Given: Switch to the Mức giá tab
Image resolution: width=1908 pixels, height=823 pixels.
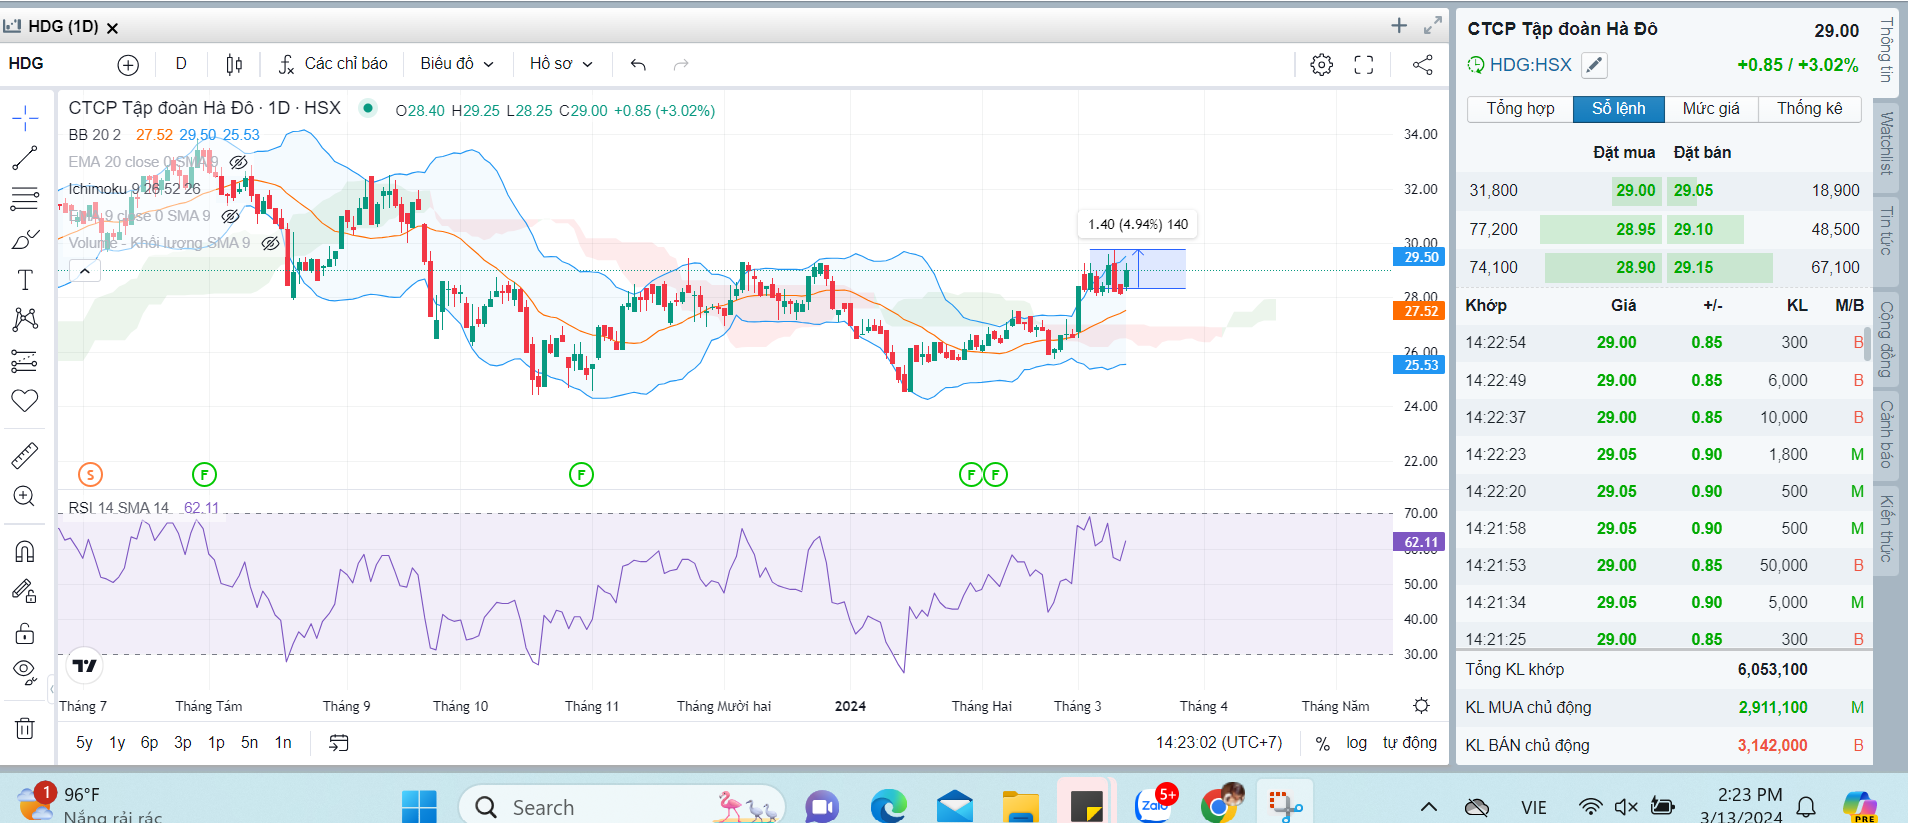Looking at the screenshot, I should 1711,109.
